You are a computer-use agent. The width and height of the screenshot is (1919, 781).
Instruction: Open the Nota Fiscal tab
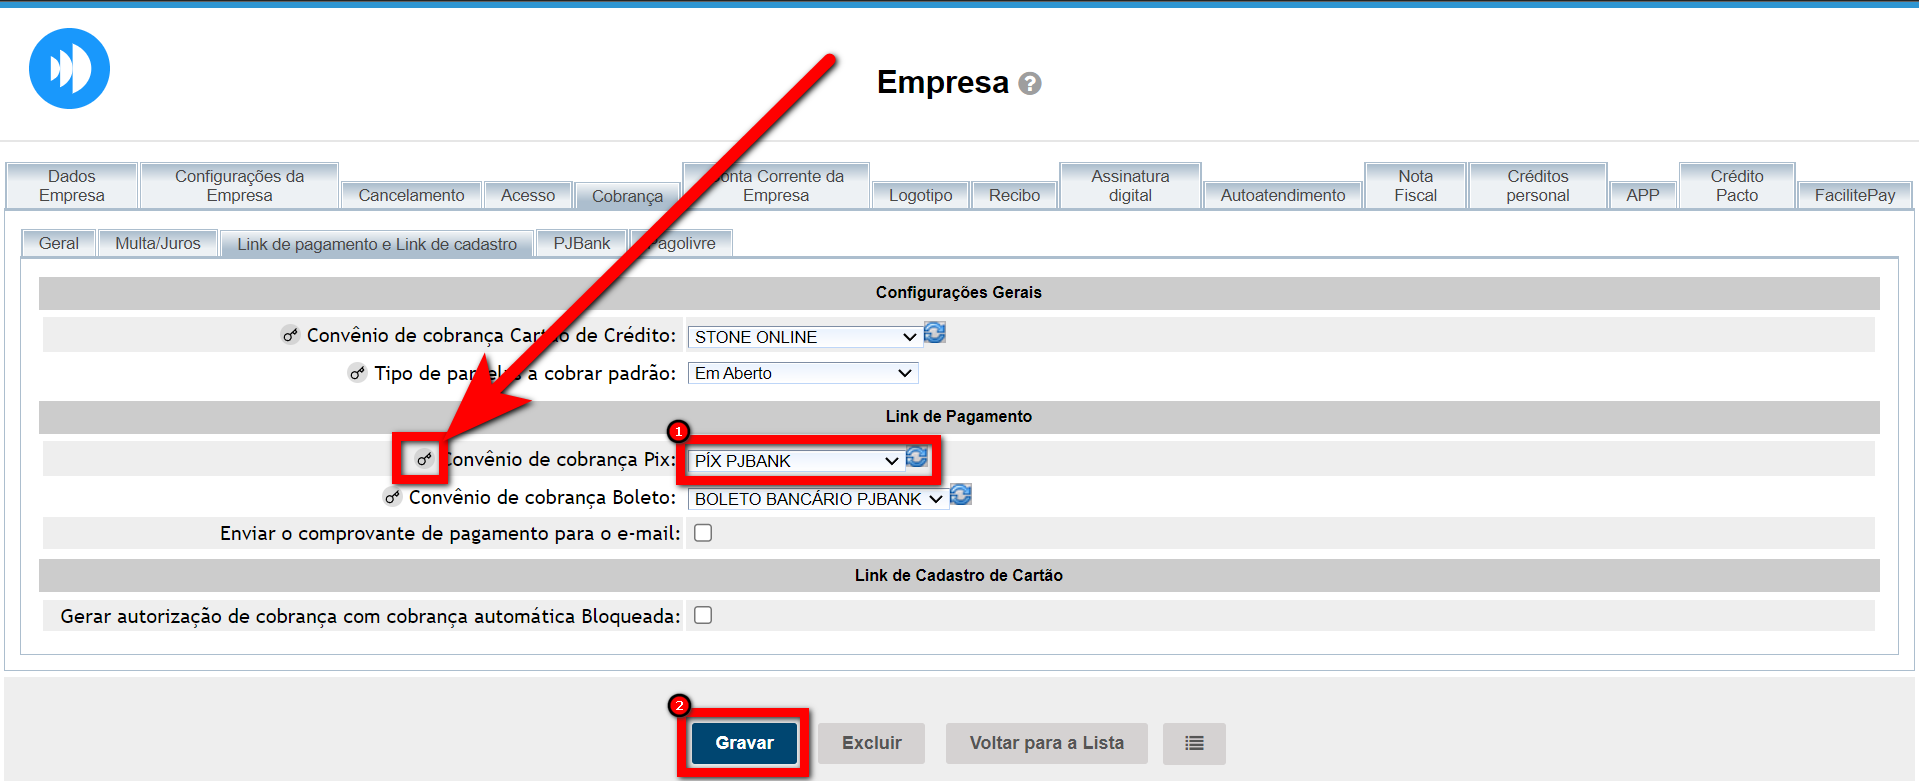tap(1415, 186)
